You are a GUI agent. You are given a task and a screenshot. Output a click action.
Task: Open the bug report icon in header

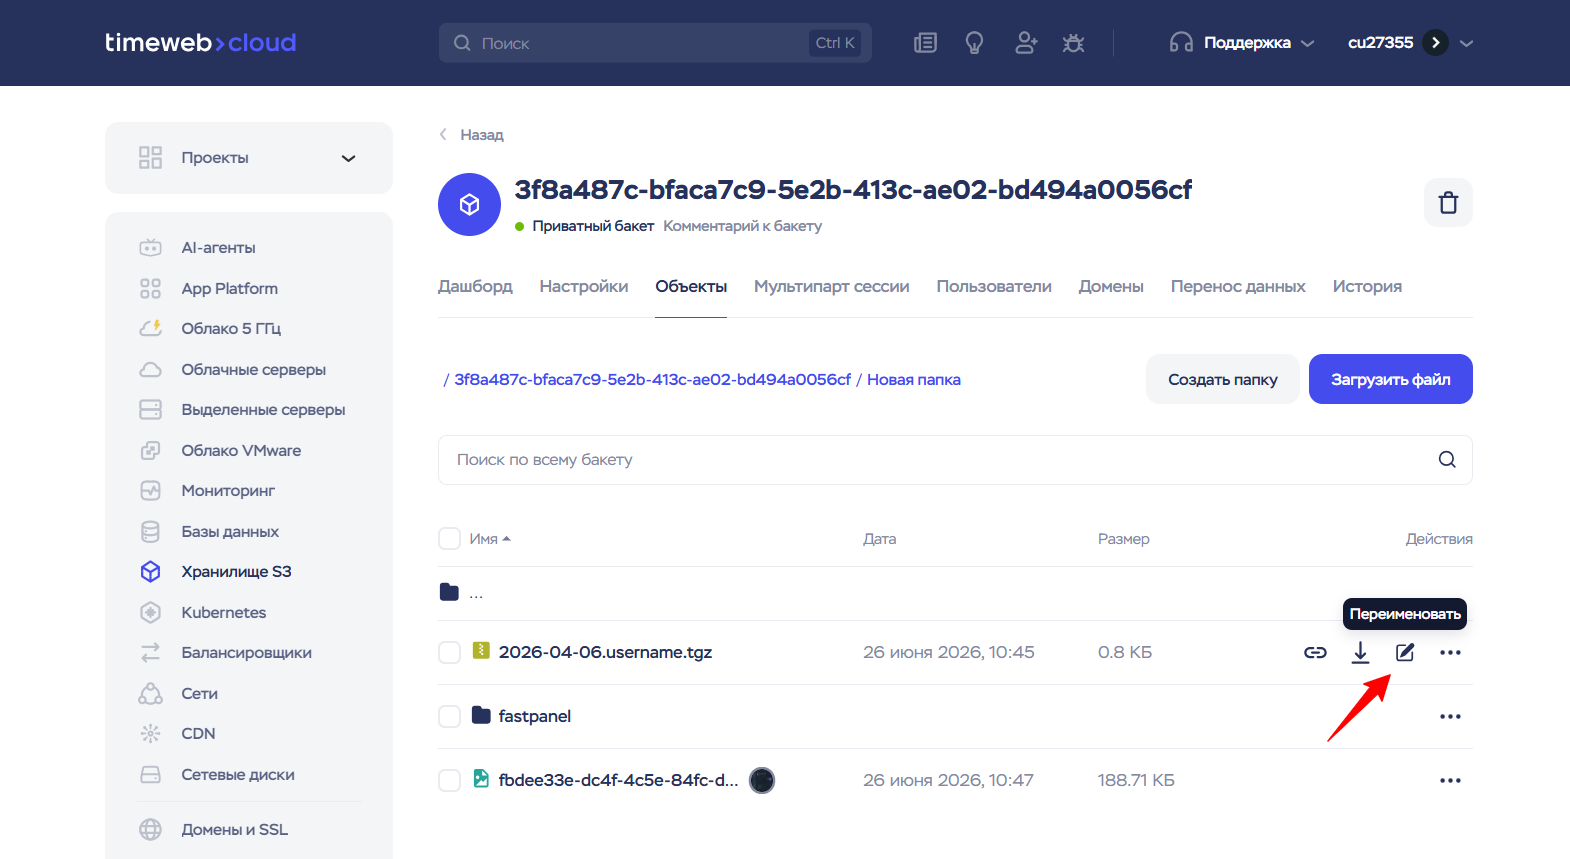tap(1073, 43)
